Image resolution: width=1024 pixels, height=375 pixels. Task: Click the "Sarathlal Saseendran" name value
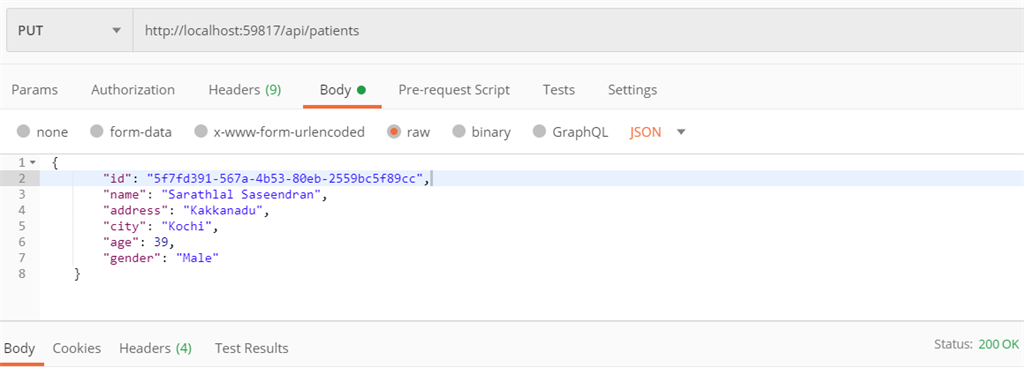point(243,194)
